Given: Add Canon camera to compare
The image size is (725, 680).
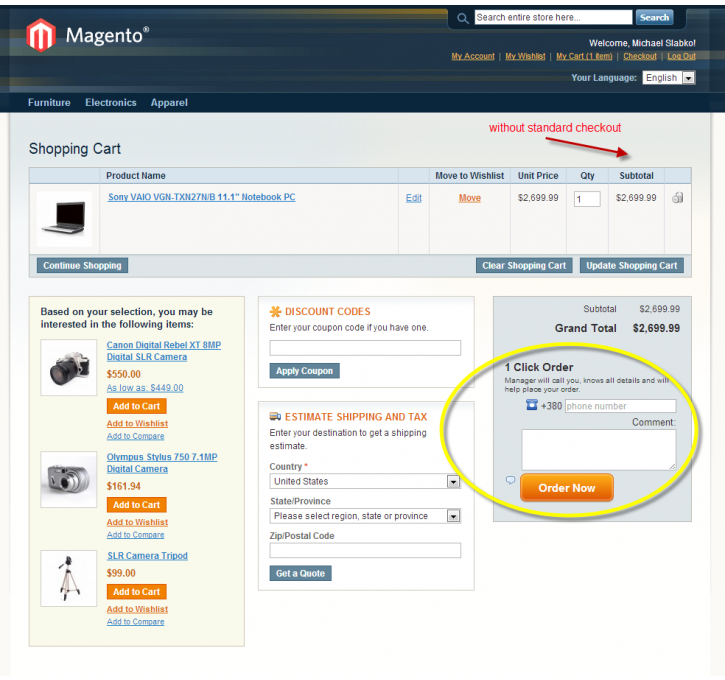Looking at the screenshot, I should (x=135, y=436).
